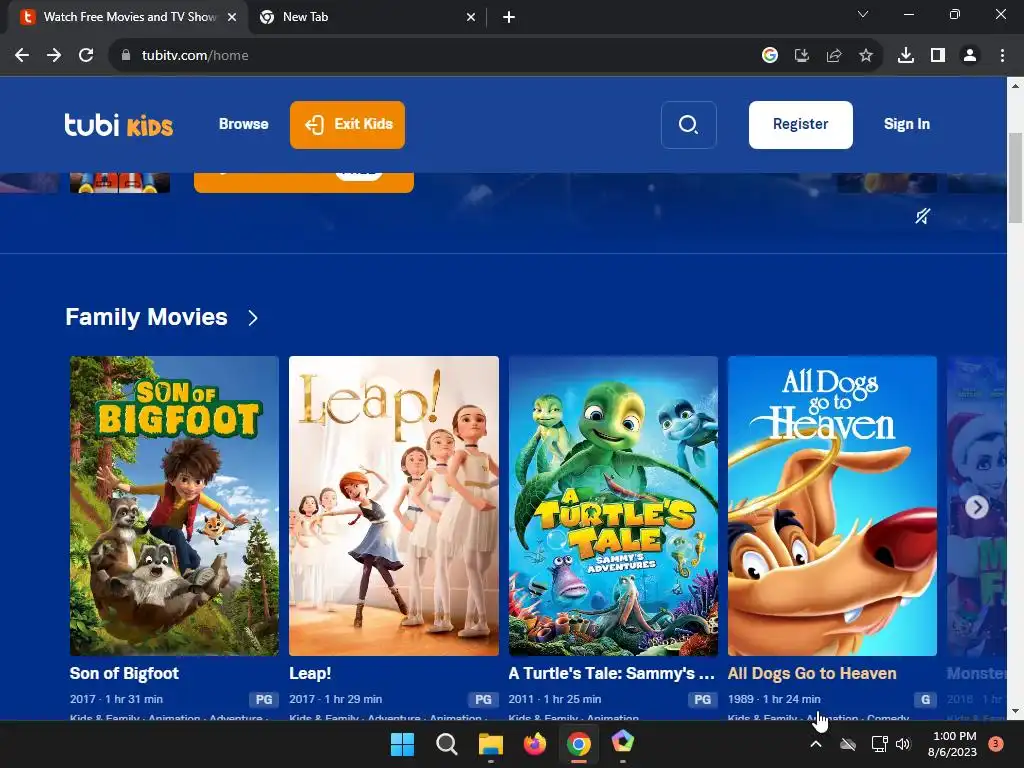Click the OneDrive cloud tray icon

point(848,744)
